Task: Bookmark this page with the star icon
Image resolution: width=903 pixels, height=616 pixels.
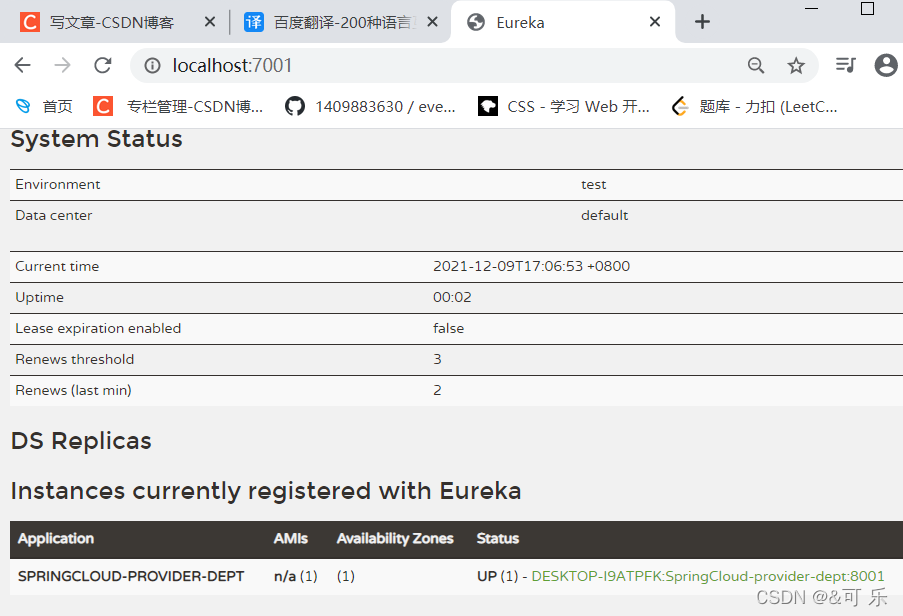Action: click(796, 66)
